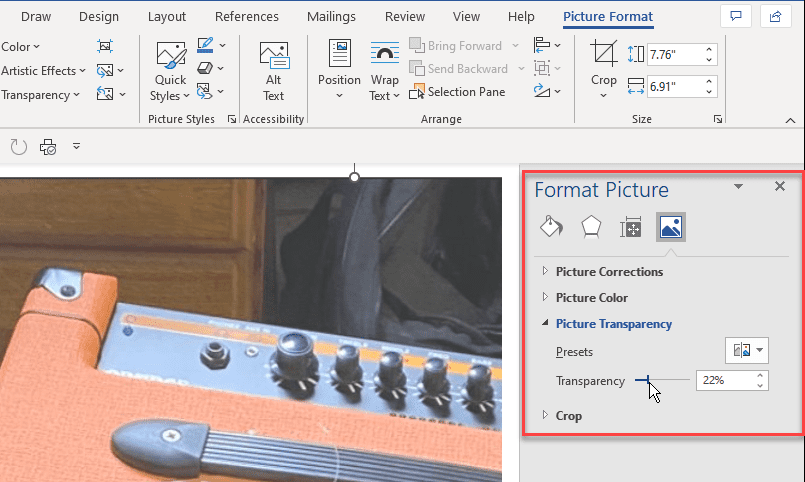Expand the Picture Color section

click(591, 298)
